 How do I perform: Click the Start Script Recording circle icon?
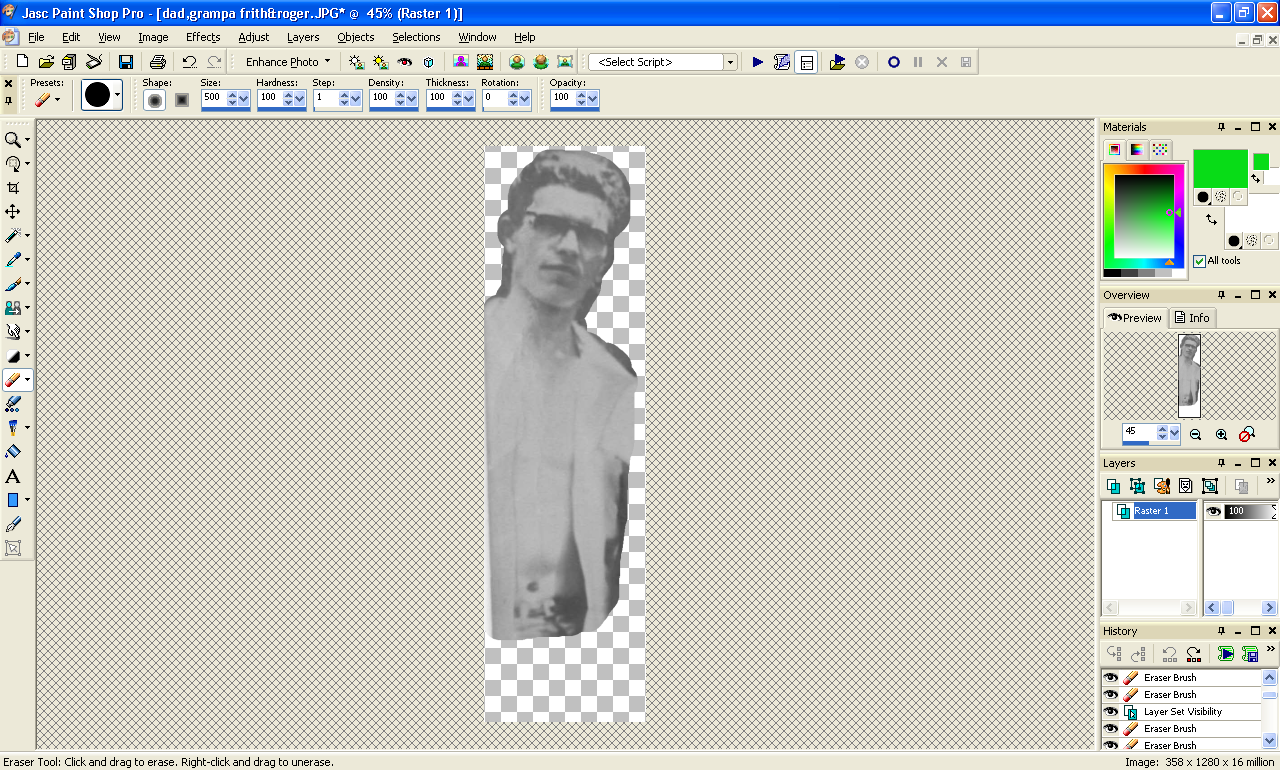(894, 62)
